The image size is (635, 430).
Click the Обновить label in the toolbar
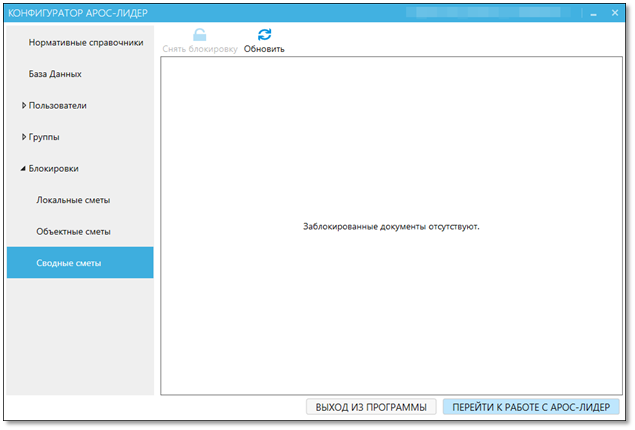264,49
